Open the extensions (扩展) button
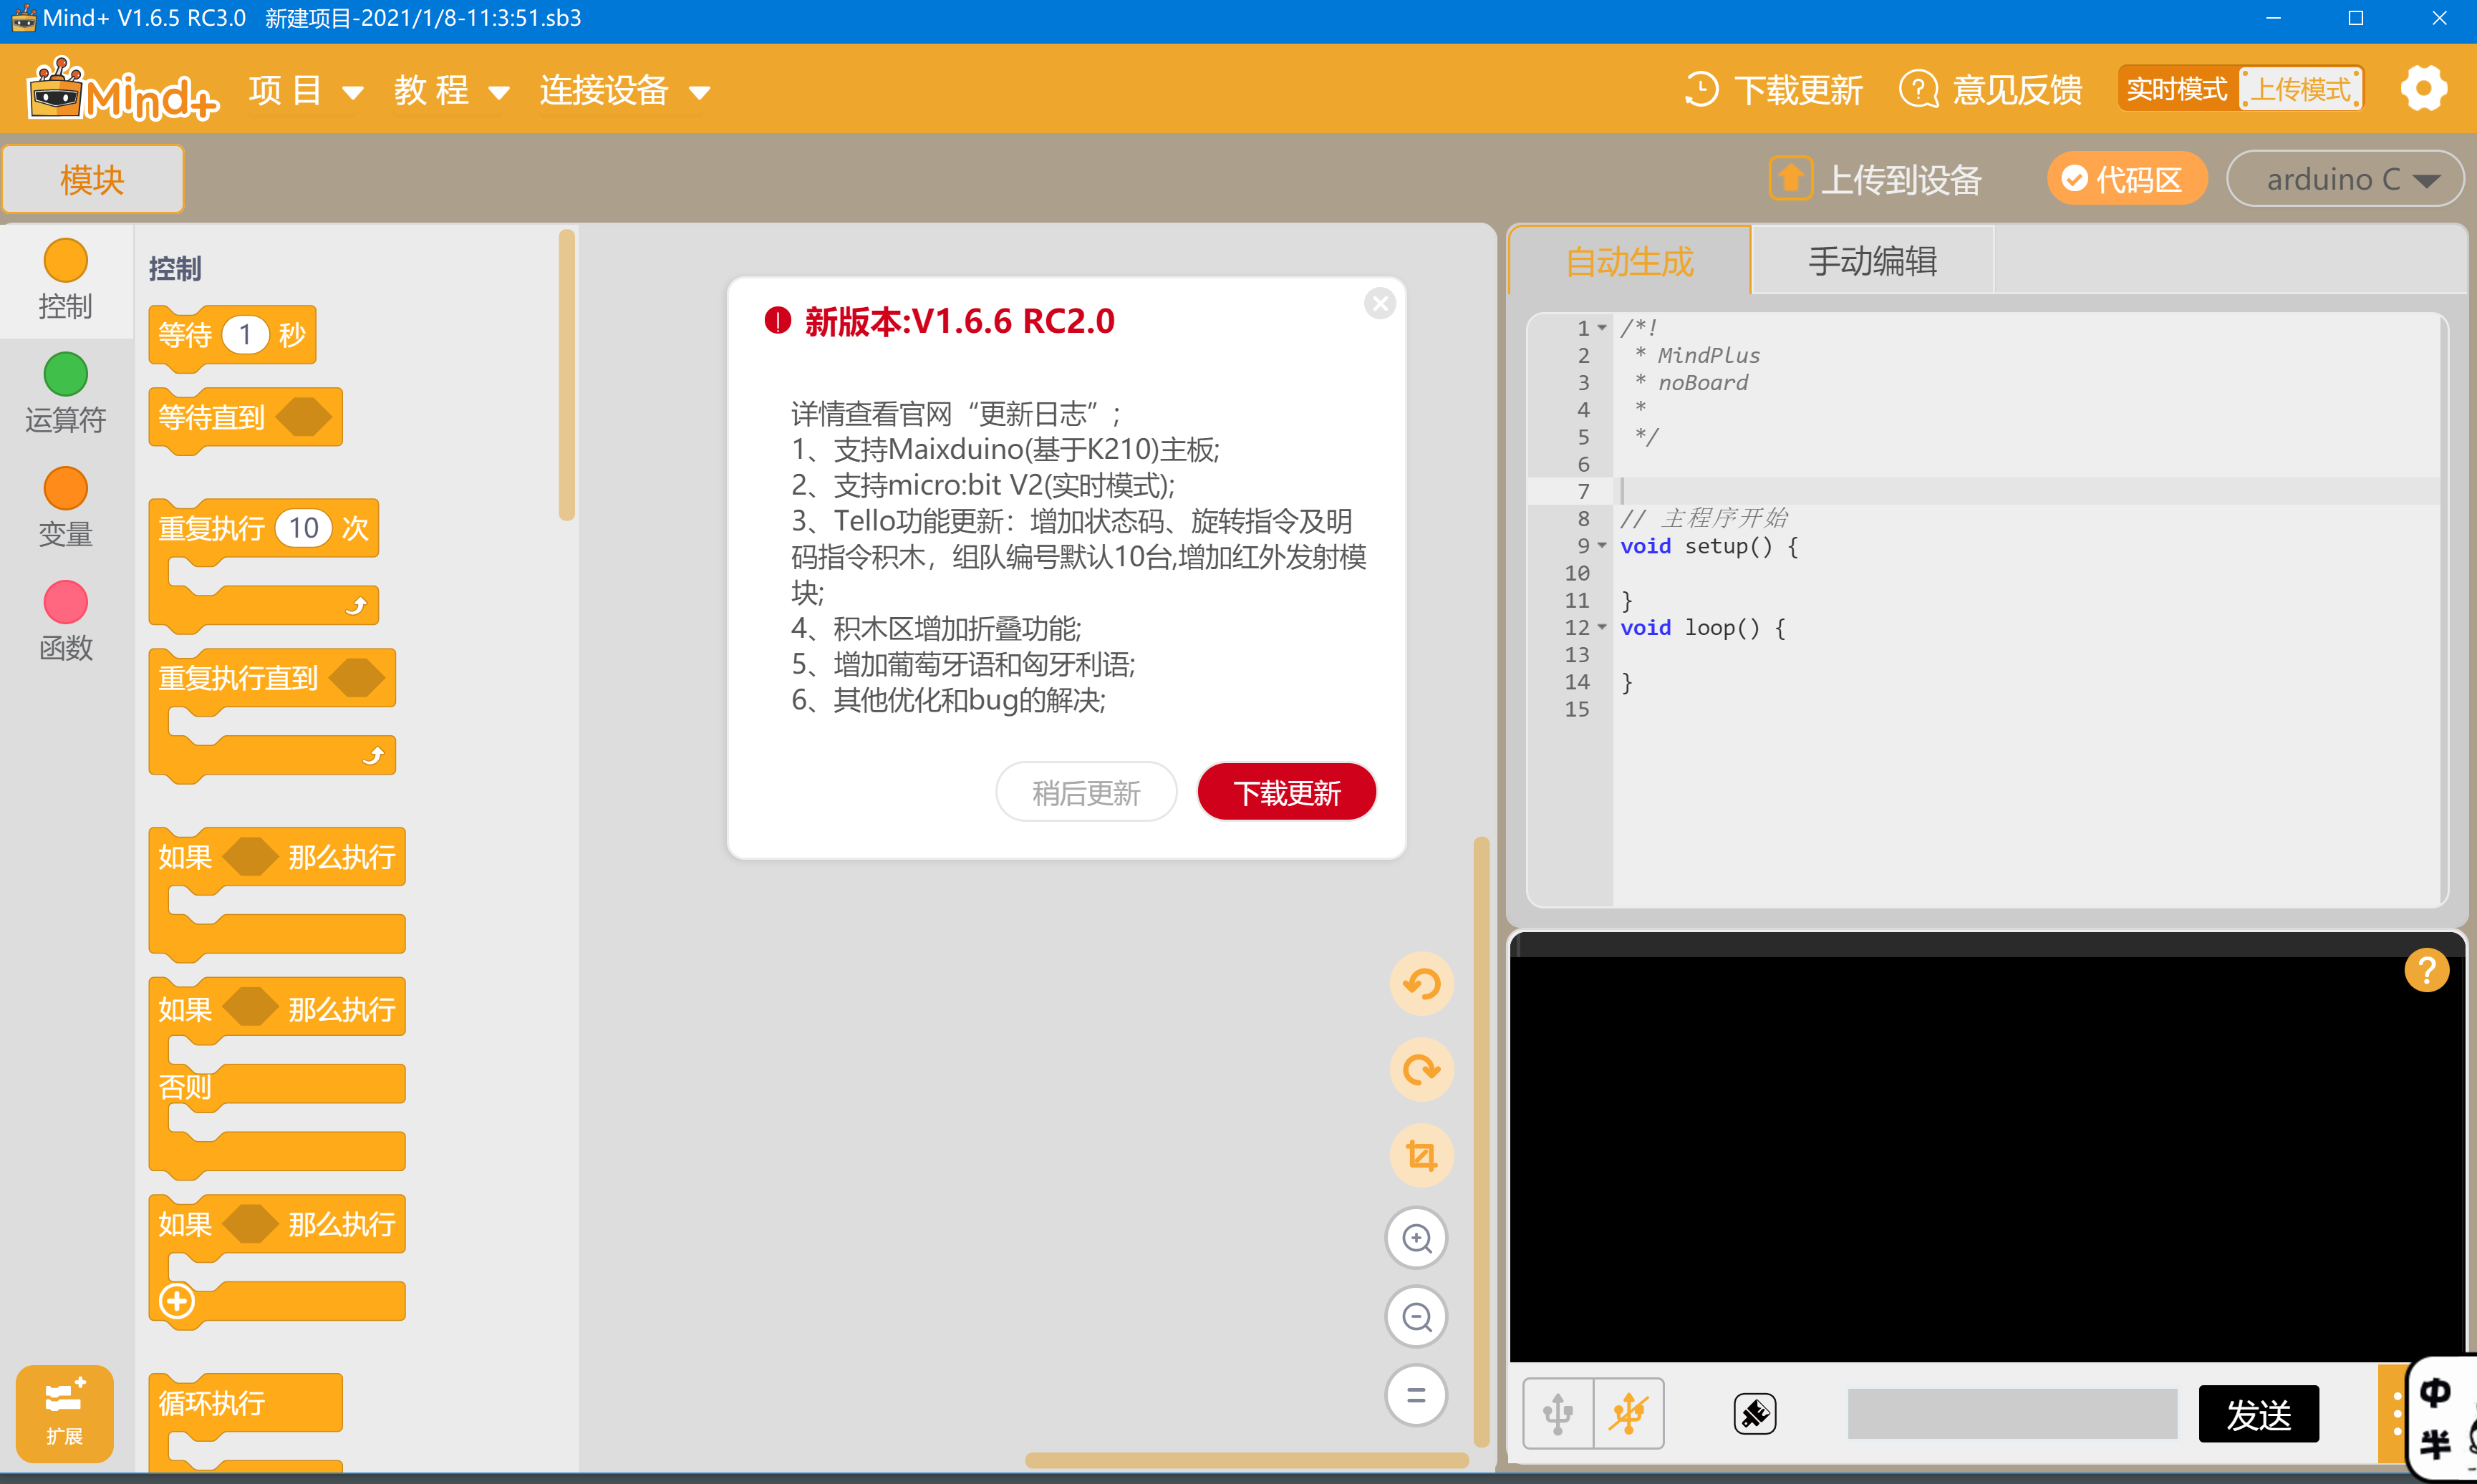Screen dimensions: 2477x1484 coord(64,1413)
